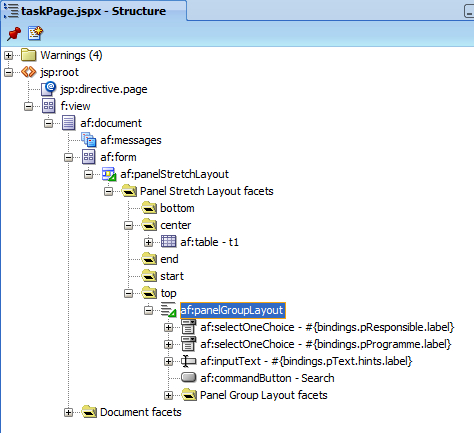Click the af:table grid icon
This screenshot has width=474, height=433.
click(x=168, y=242)
